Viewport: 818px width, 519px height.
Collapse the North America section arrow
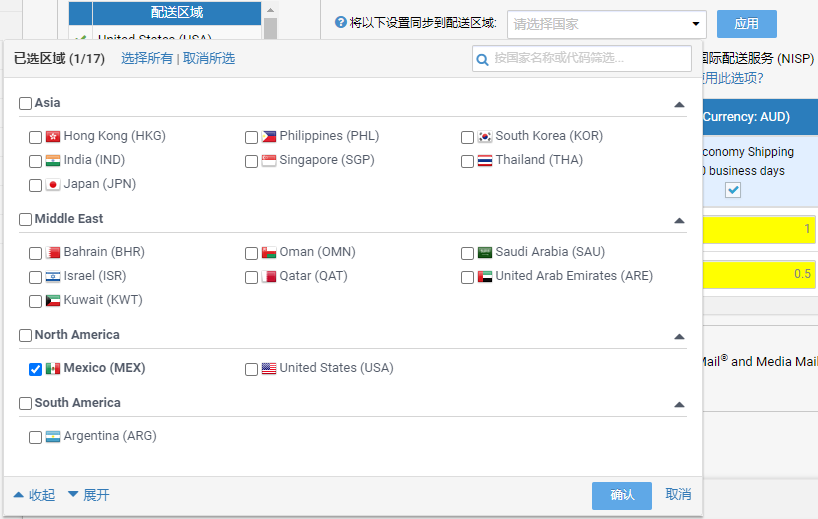(679, 337)
